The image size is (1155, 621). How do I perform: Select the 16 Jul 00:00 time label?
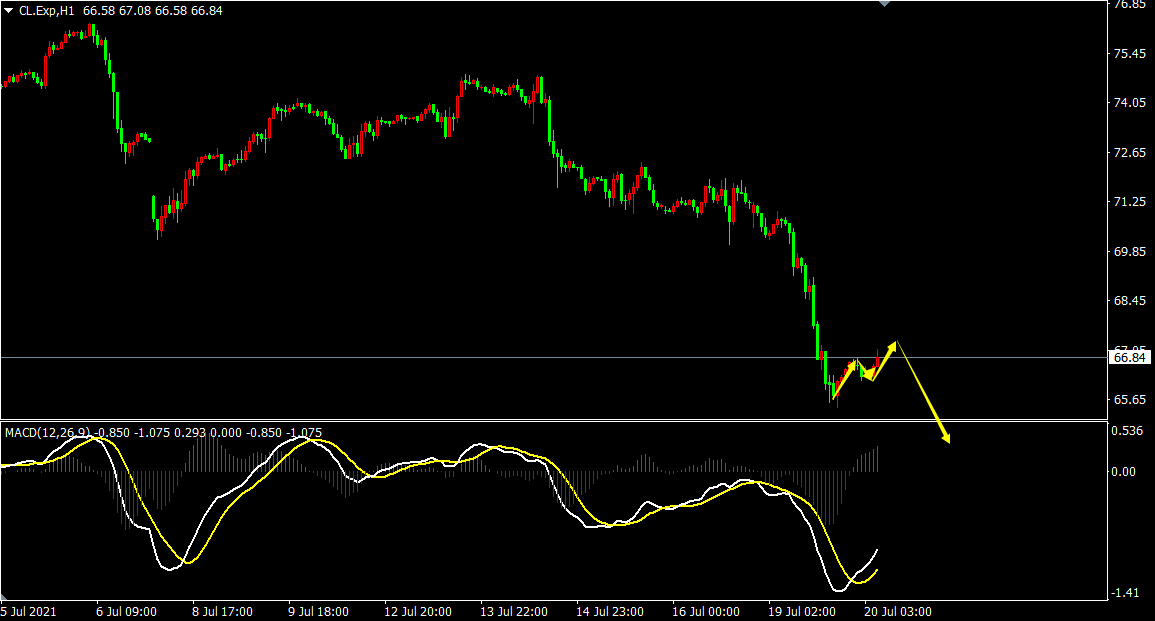click(706, 611)
